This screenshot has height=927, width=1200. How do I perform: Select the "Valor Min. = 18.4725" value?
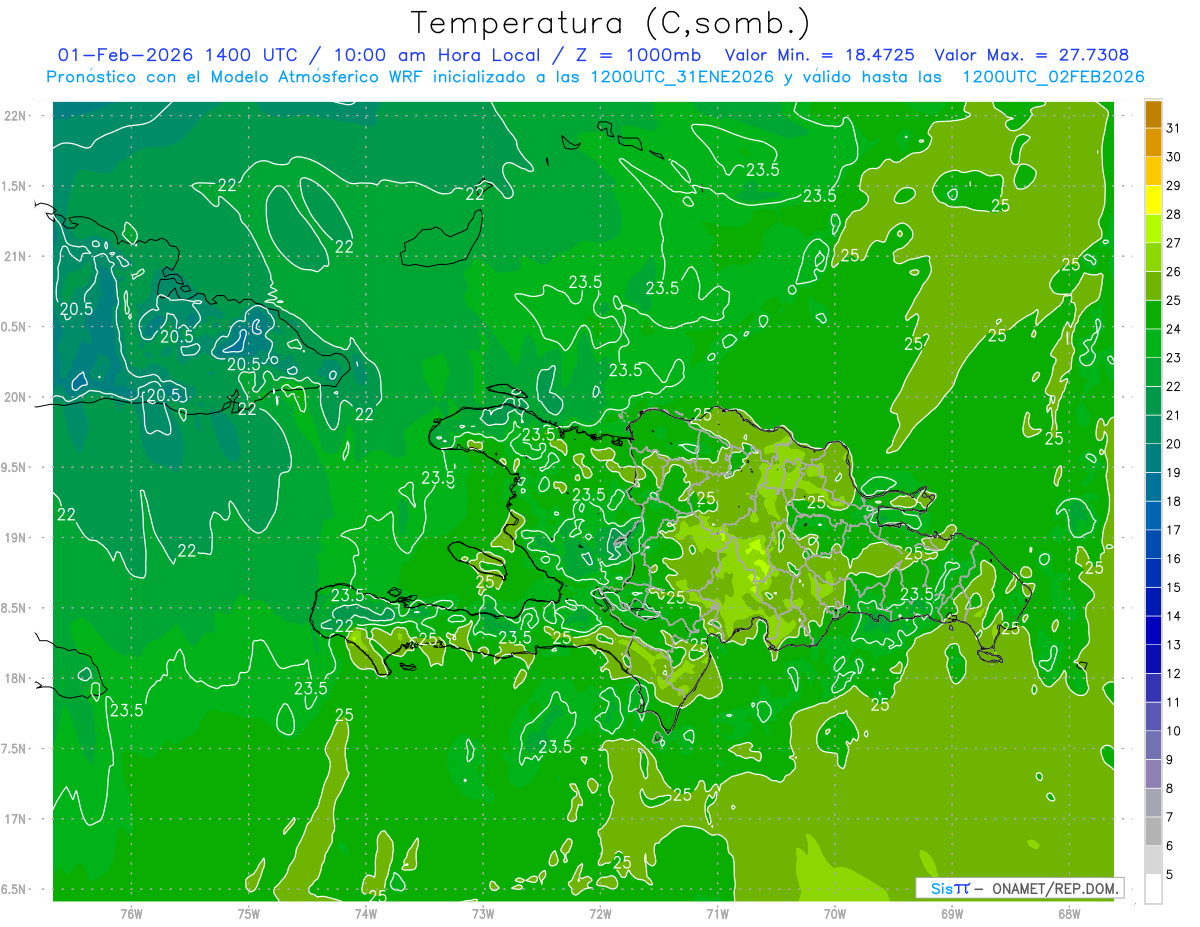click(x=819, y=55)
